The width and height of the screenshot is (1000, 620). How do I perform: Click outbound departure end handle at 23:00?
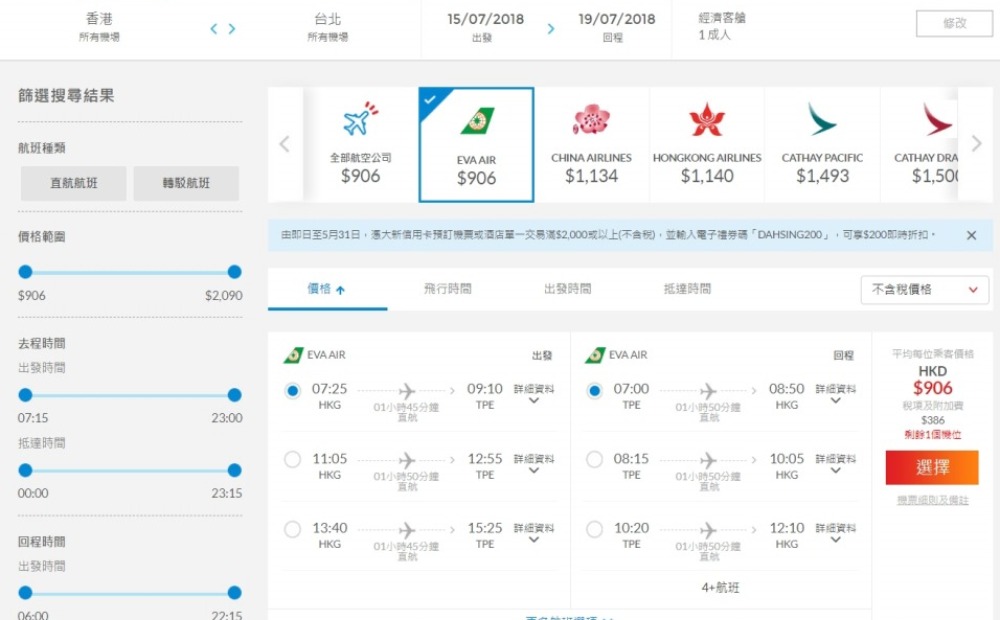(x=235, y=395)
